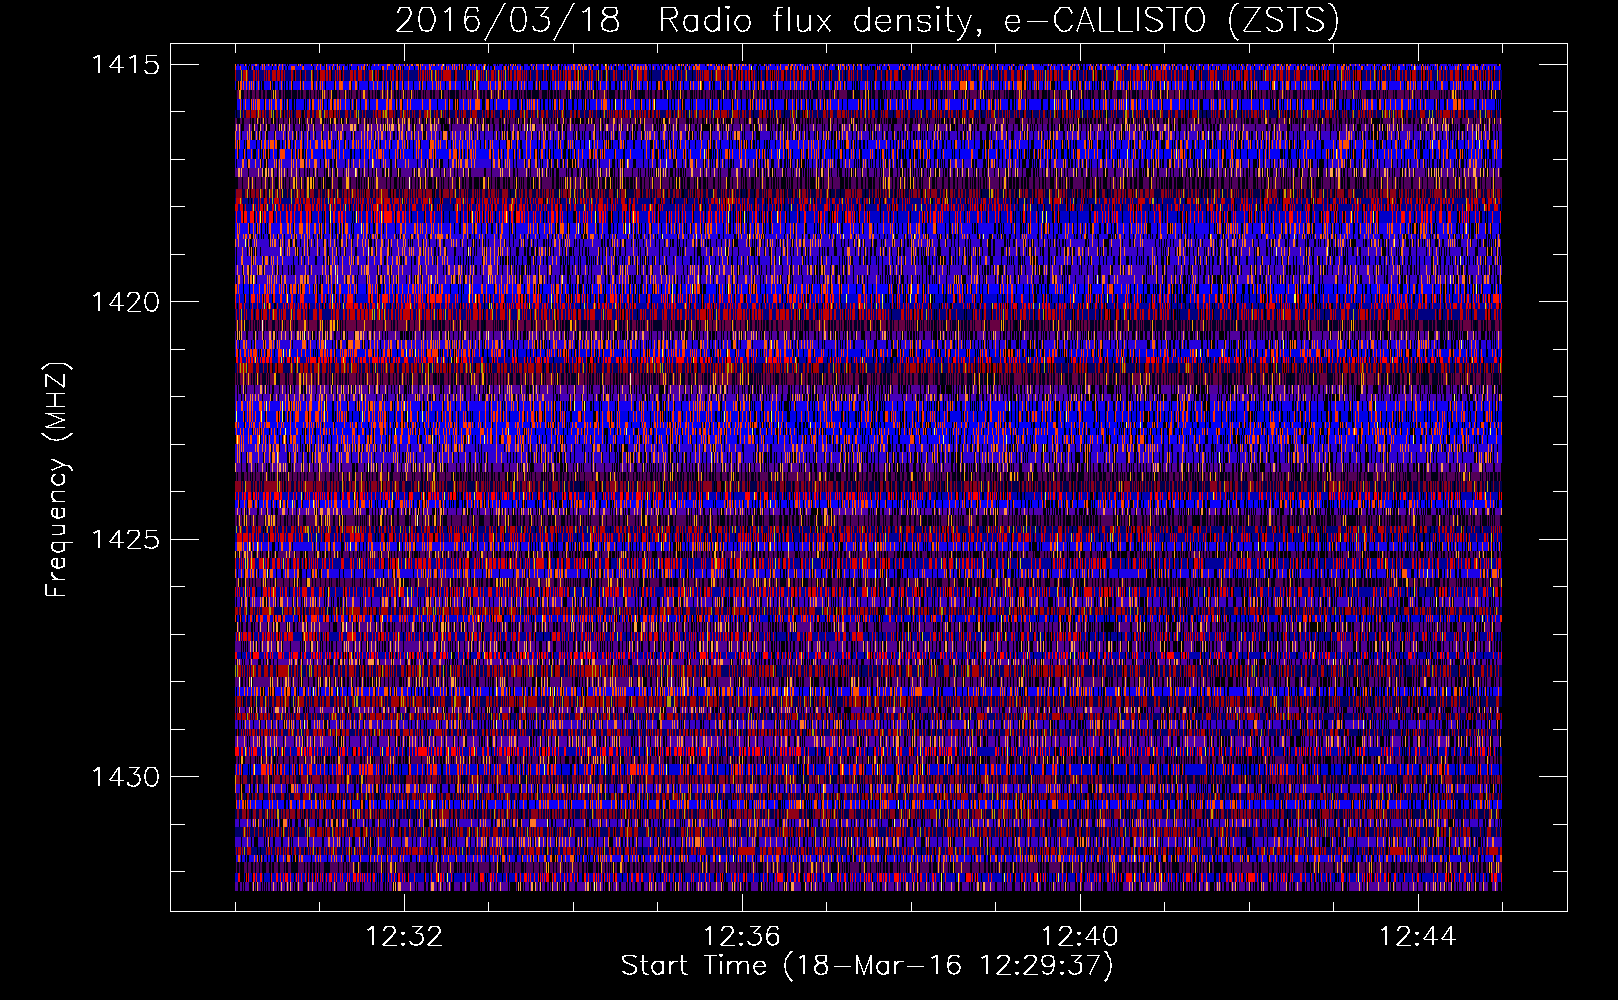
Task: Click the 12:40 time tick label
Action: click(x=1080, y=937)
